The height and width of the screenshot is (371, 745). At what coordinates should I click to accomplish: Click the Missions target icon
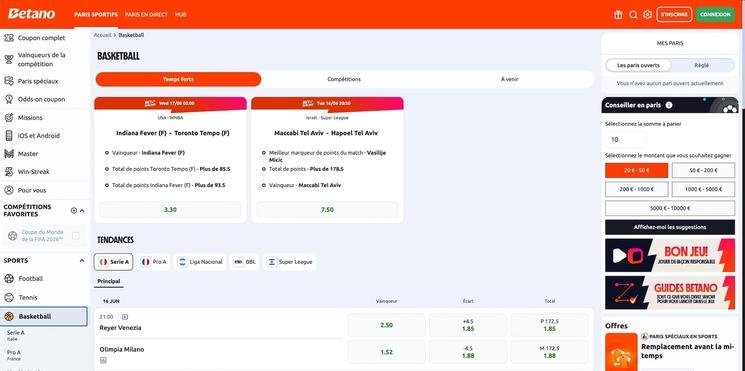(9, 117)
